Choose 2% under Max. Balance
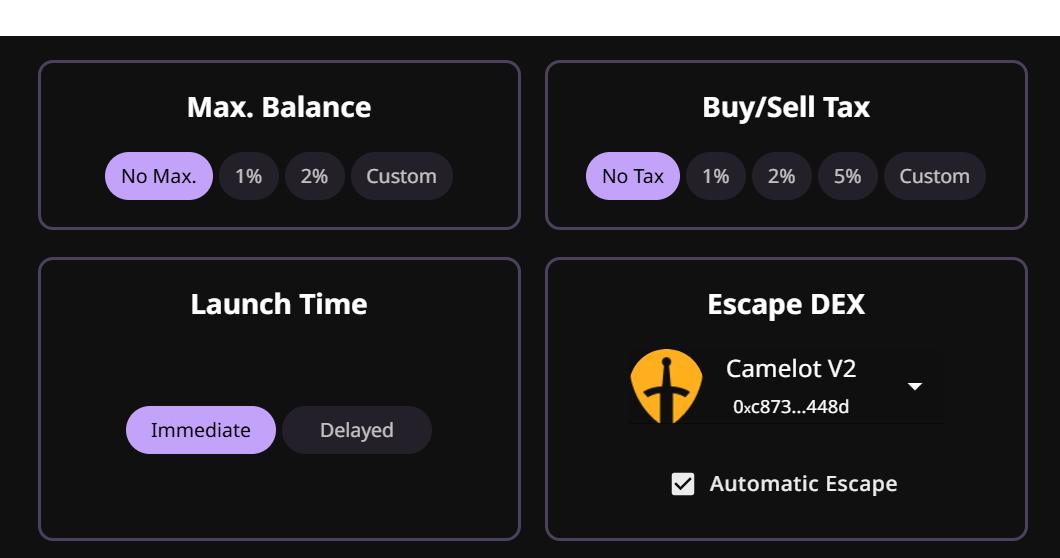This screenshot has width=1060, height=558. click(314, 176)
